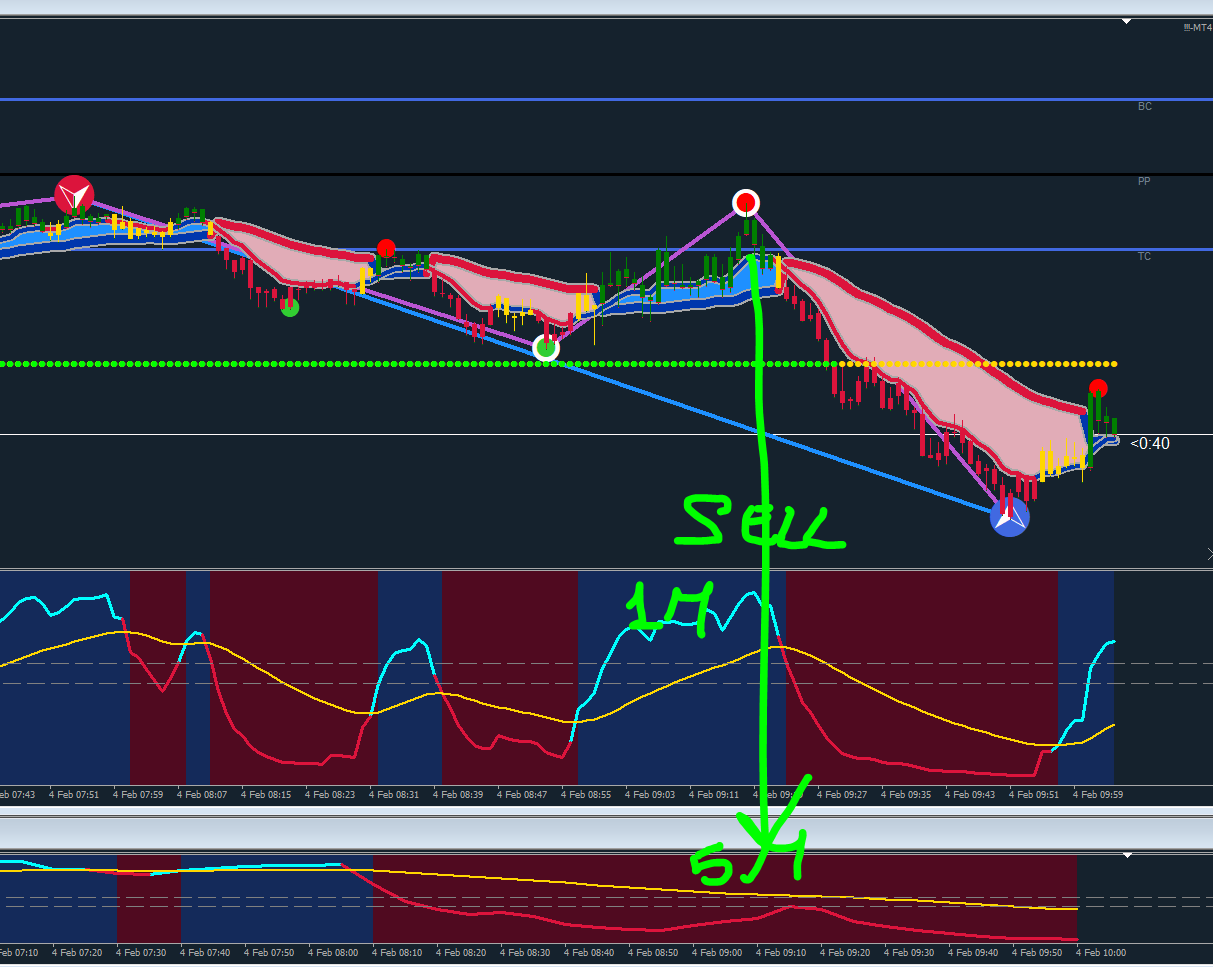The image size is (1213, 967).
Task: Click the small red dot above the TC line
Action: (386, 248)
